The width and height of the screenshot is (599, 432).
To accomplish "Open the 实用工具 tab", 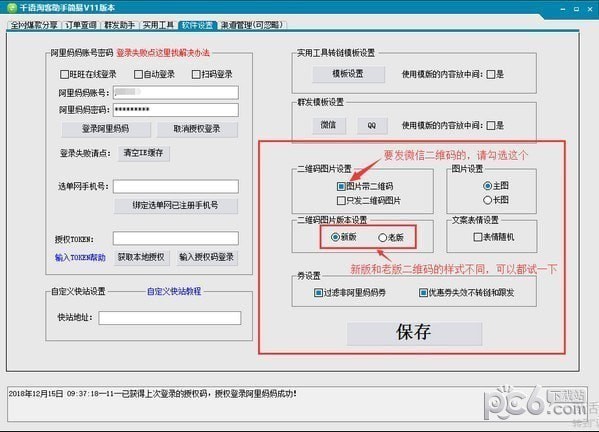I will point(158,25).
